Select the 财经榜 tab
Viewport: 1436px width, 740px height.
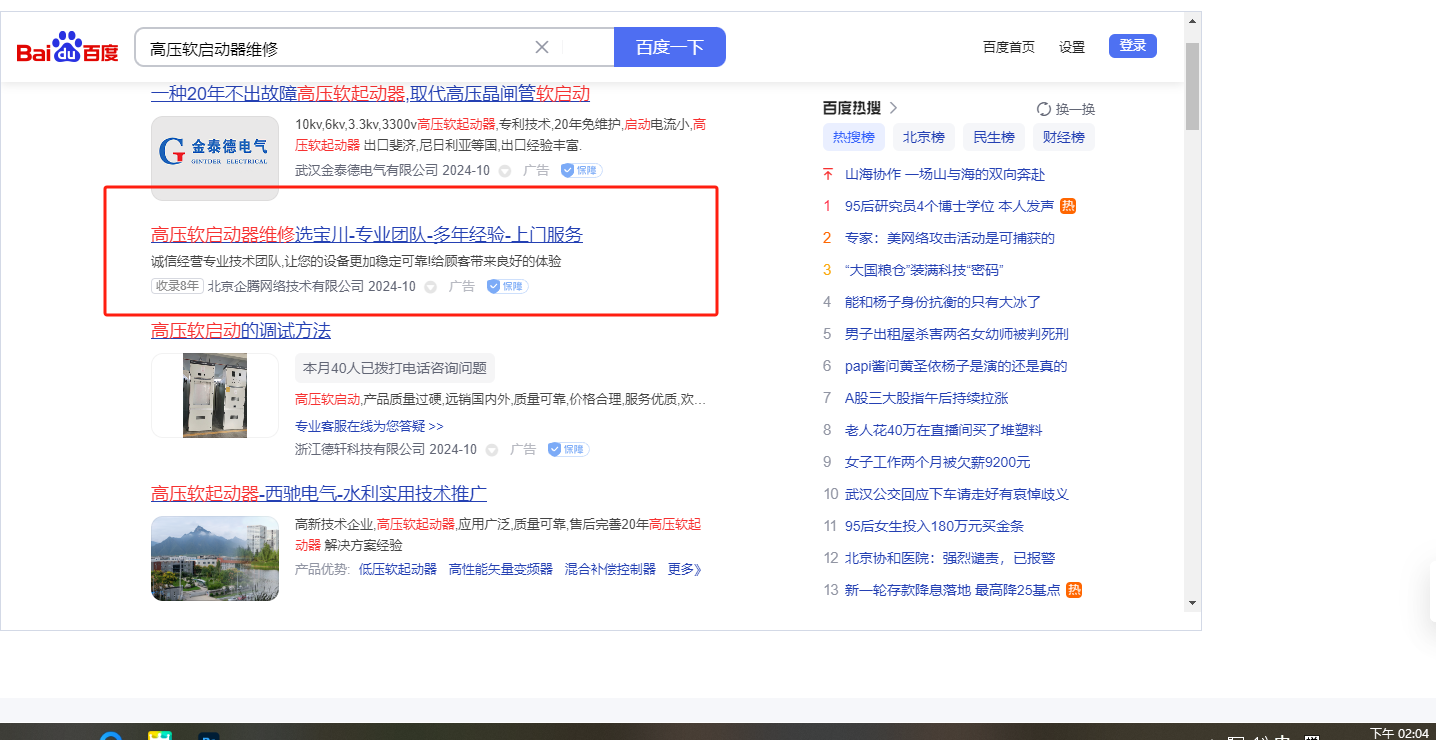(1063, 137)
